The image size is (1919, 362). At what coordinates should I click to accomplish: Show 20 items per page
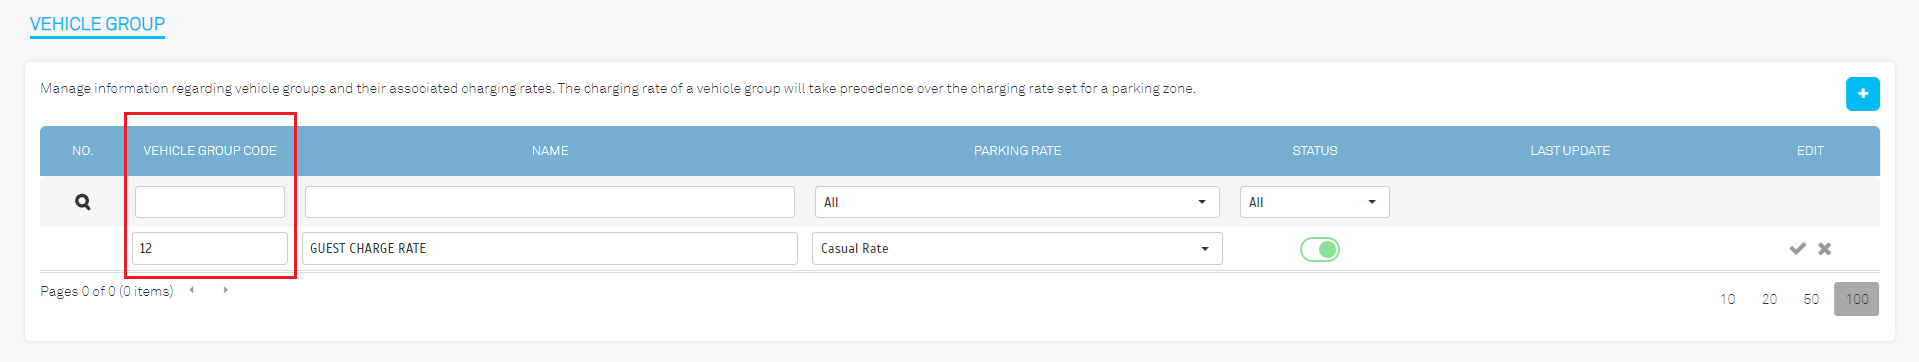coord(1769,299)
